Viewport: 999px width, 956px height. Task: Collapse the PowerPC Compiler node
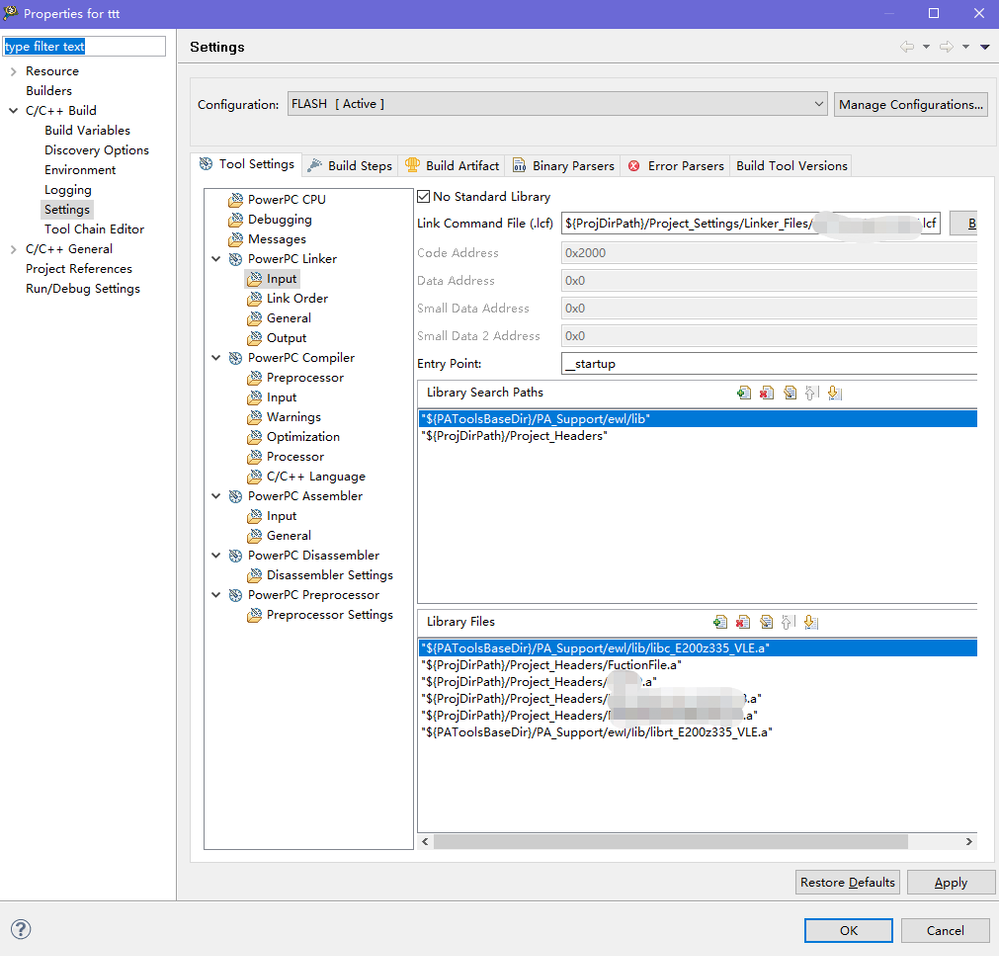216,358
